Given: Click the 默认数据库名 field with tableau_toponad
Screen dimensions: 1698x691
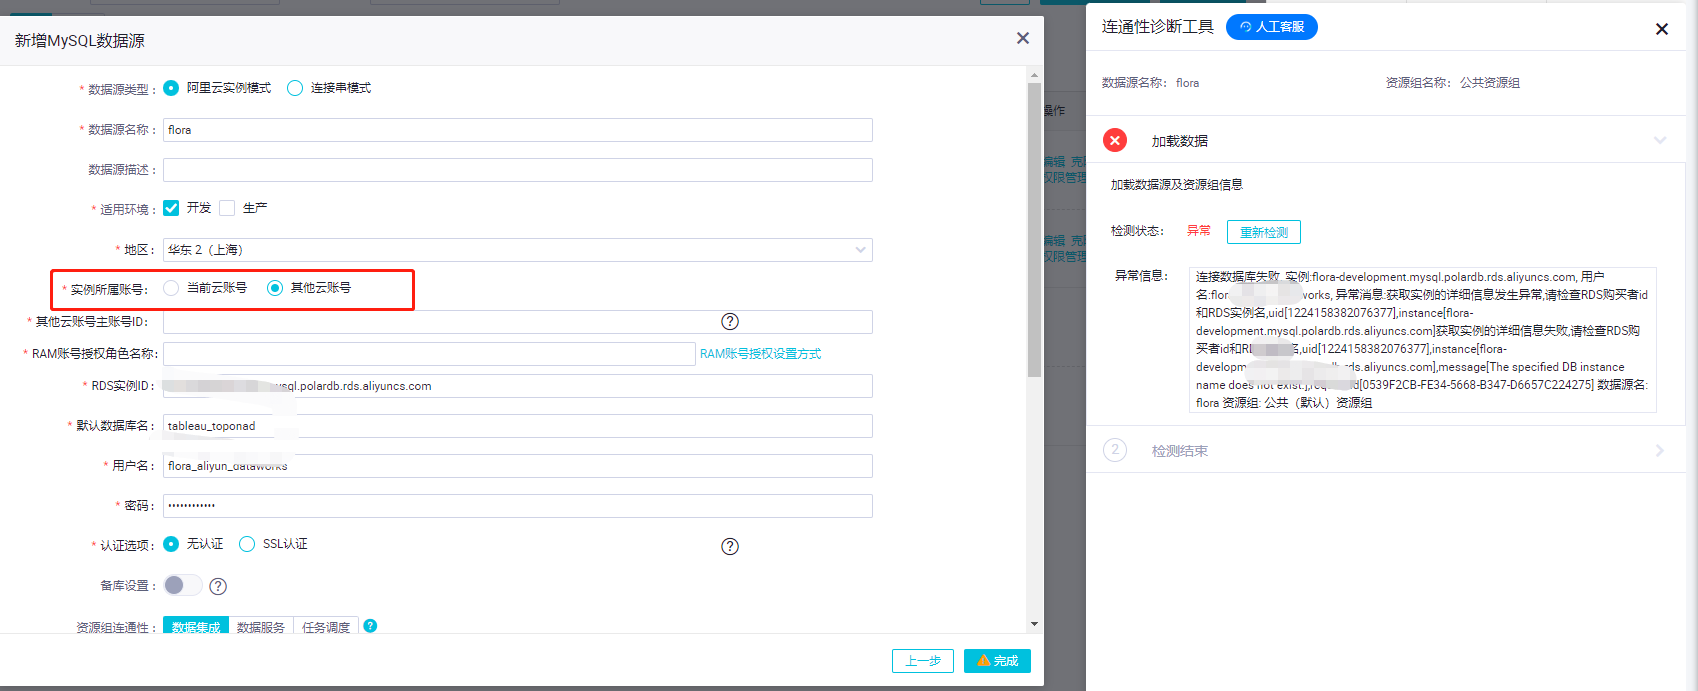Looking at the screenshot, I should point(518,426).
